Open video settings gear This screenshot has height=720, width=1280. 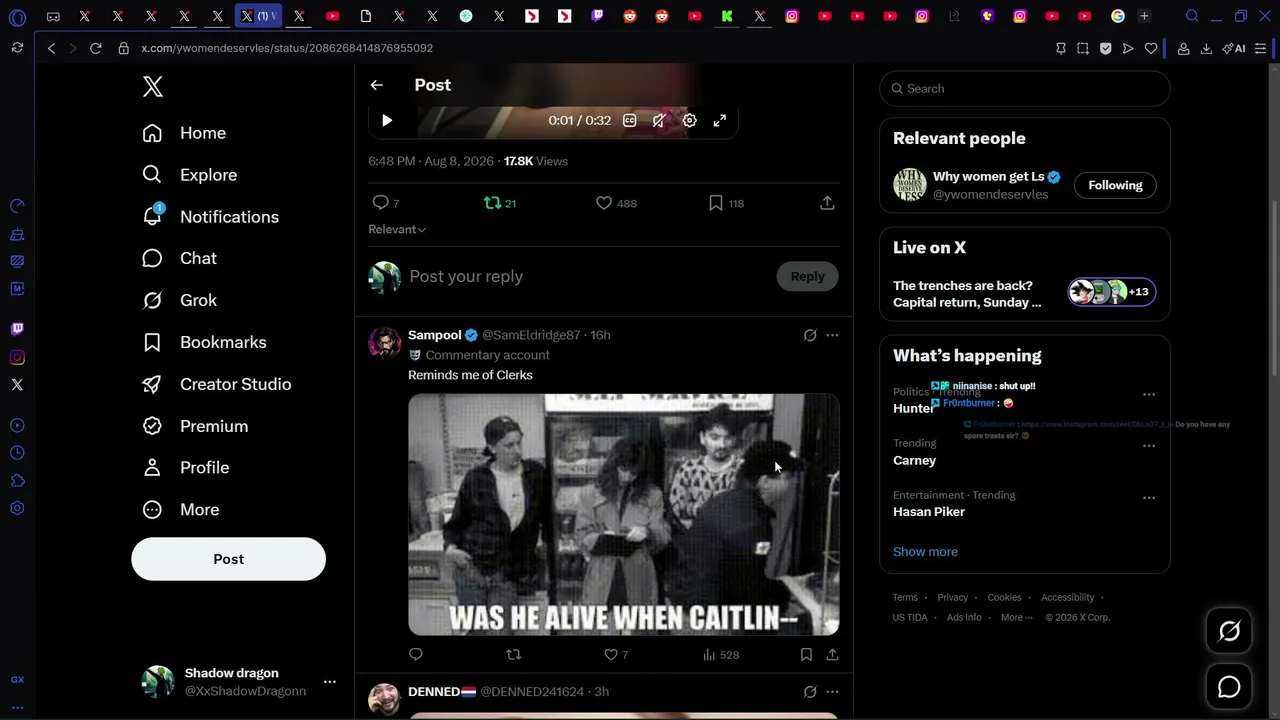point(689,120)
